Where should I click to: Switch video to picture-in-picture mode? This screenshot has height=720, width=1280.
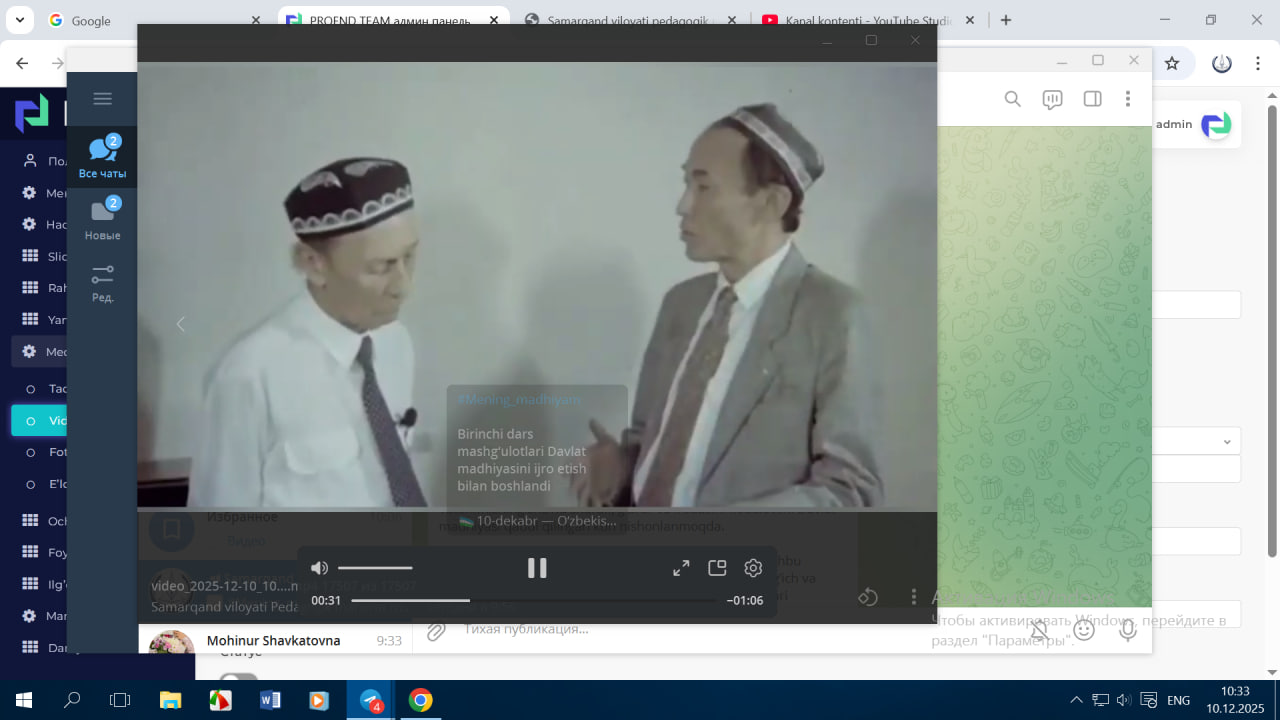pos(717,568)
